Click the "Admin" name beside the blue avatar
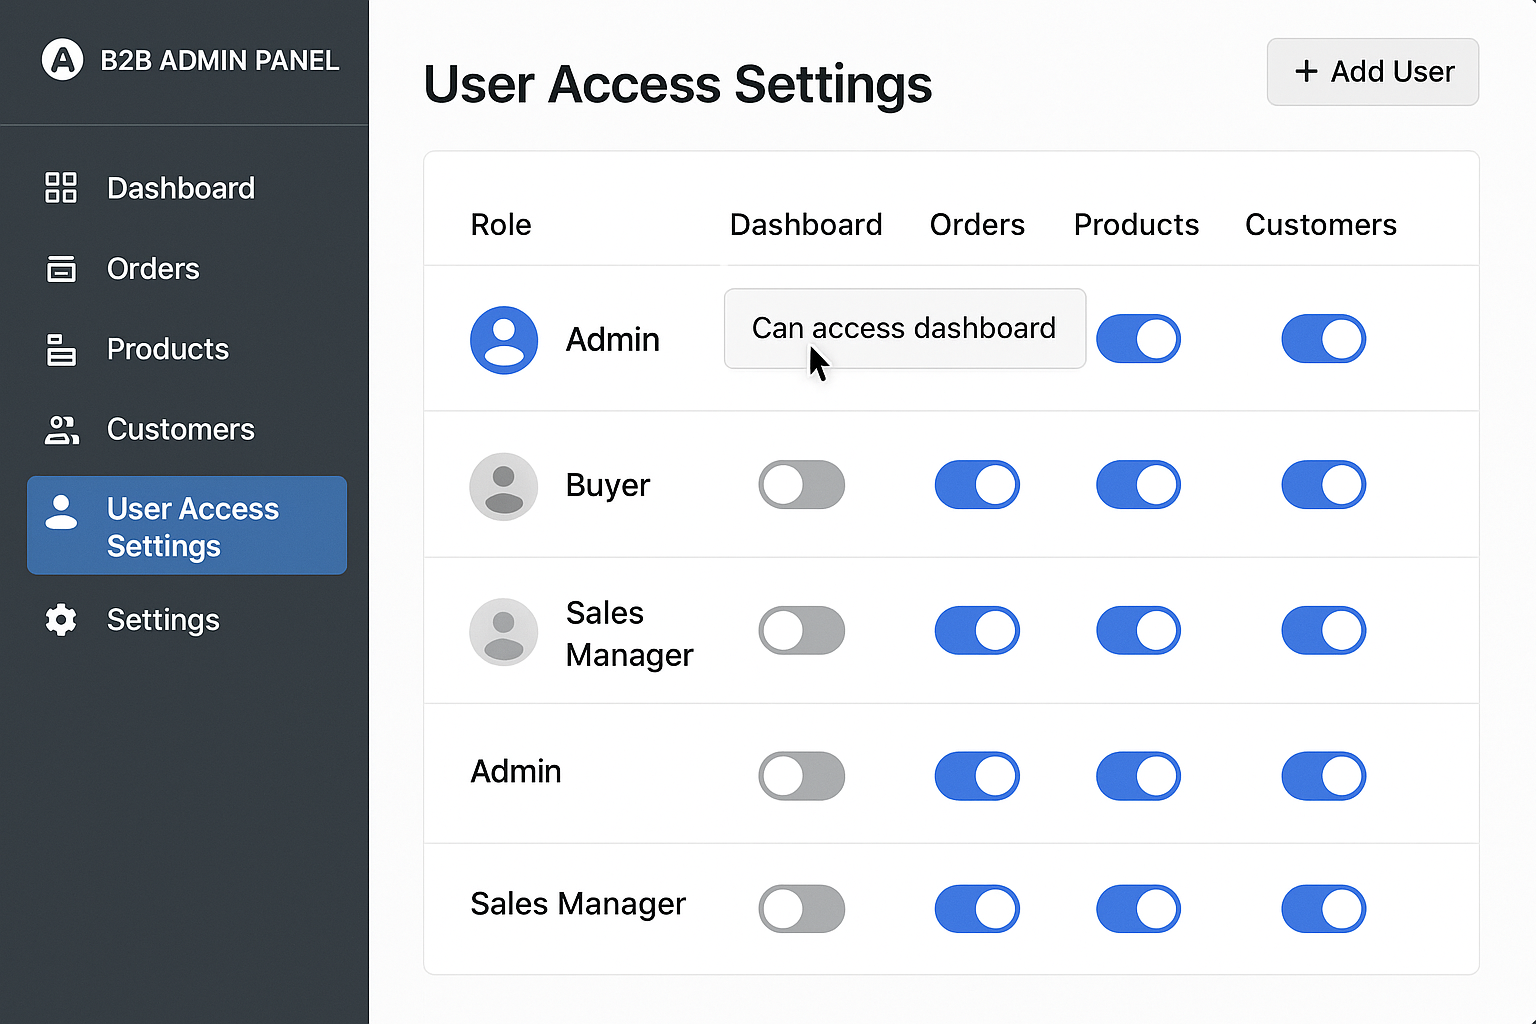This screenshot has width=1536, height=1024. click(x=613, y=340)
